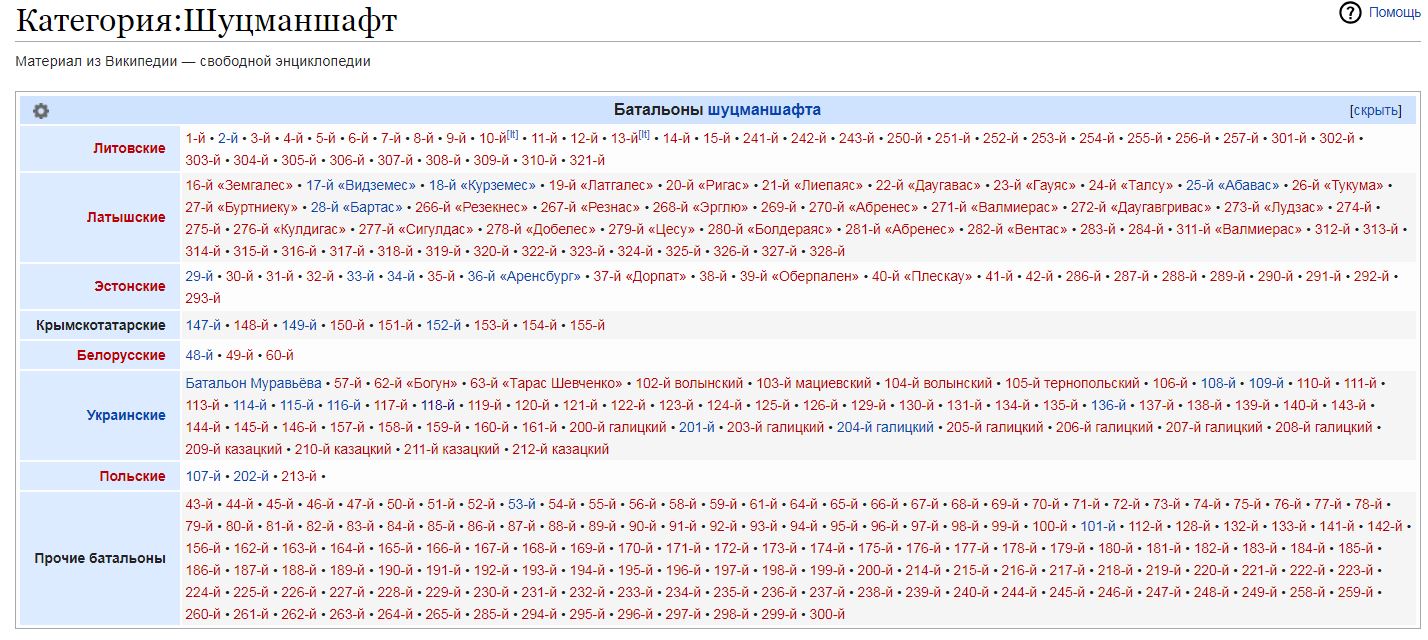Open the Белорусские group link
This screenshot has width=1428, height=640.
coord(121,355)
